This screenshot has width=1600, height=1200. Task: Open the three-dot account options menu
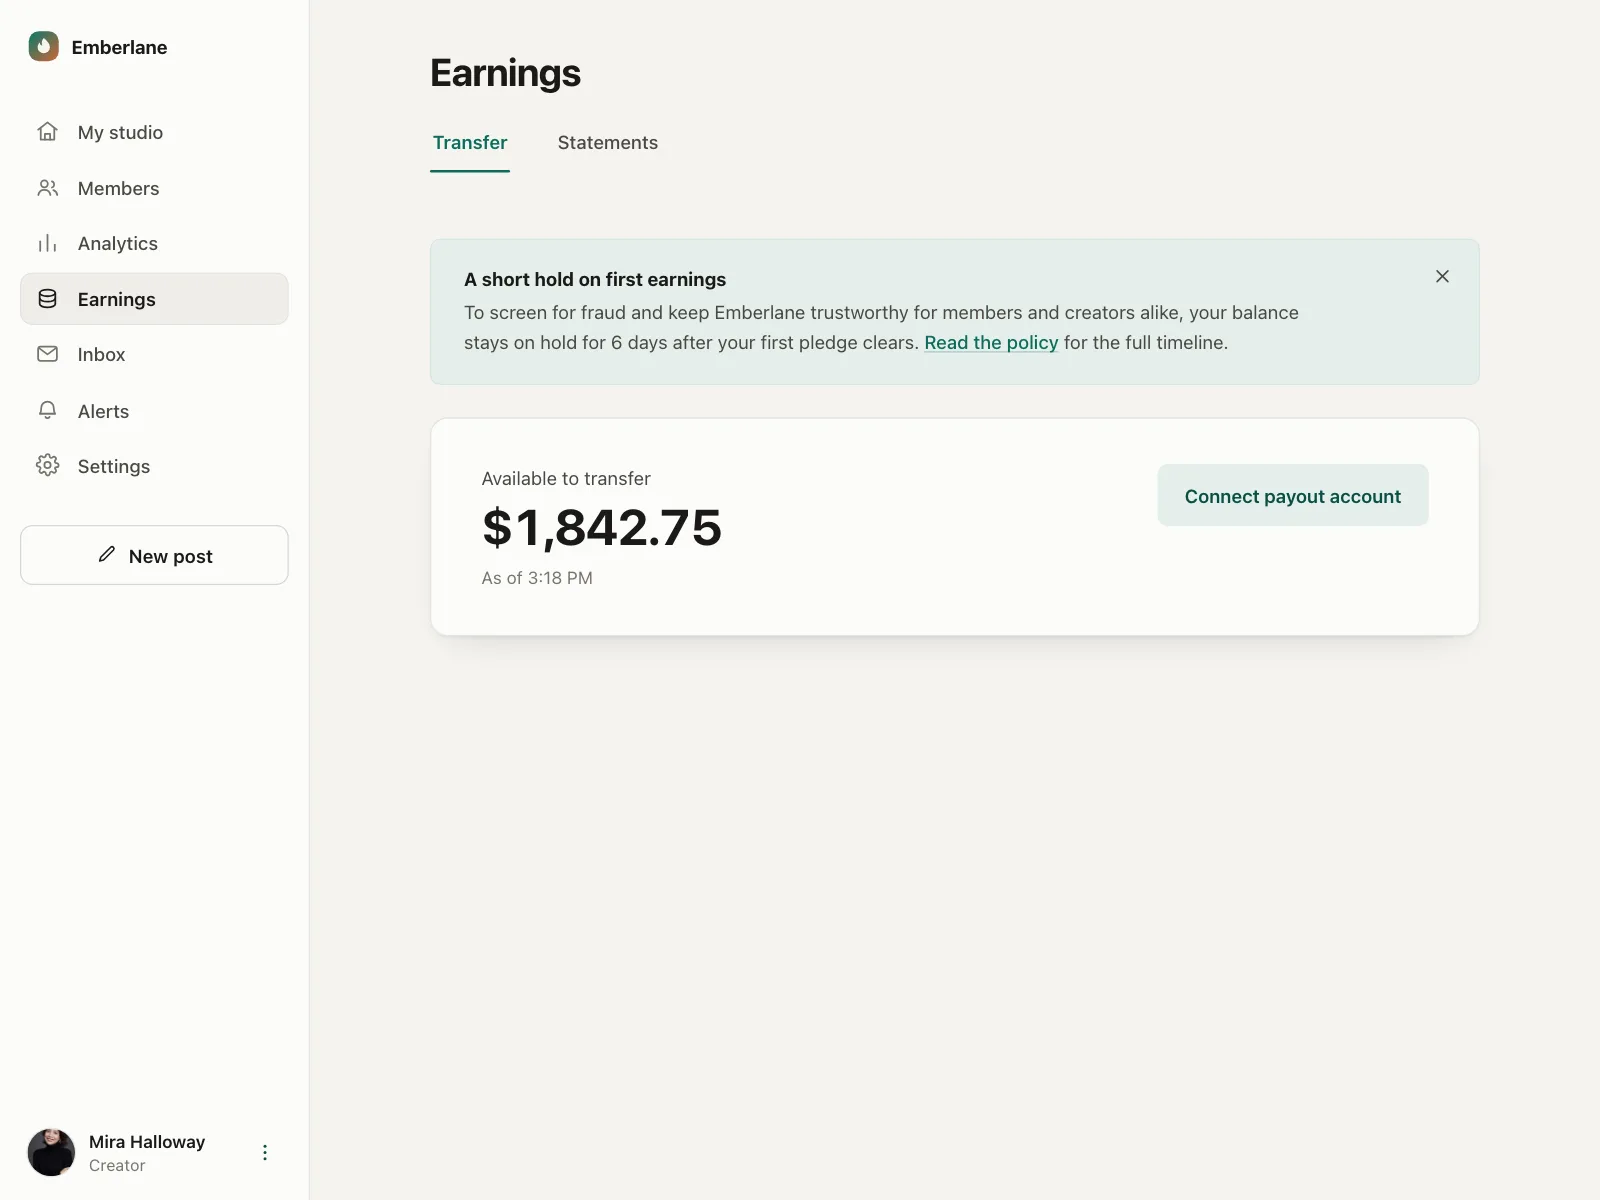click(x=265, y=1153)
